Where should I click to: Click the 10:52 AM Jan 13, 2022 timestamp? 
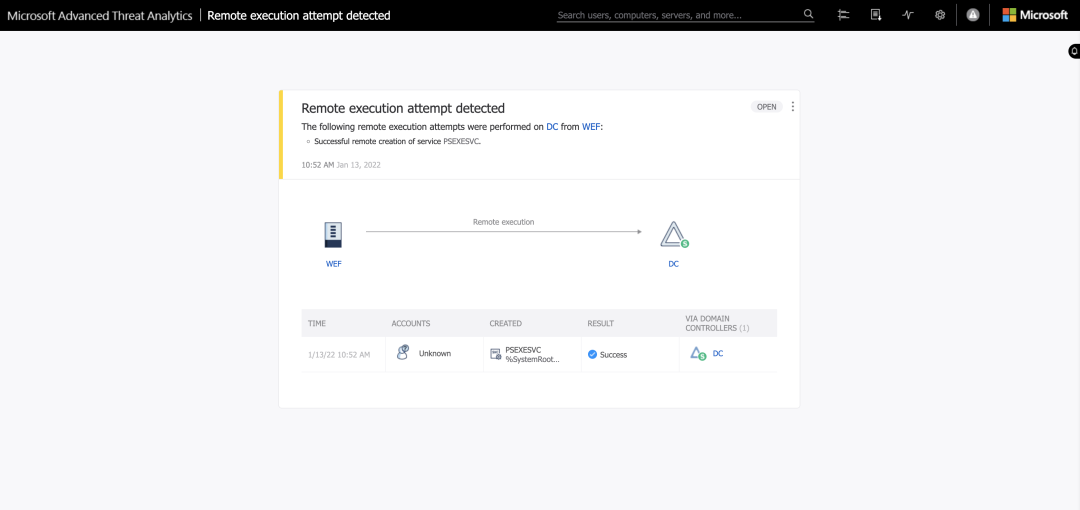pyautogui.click(x=341, y=165)
